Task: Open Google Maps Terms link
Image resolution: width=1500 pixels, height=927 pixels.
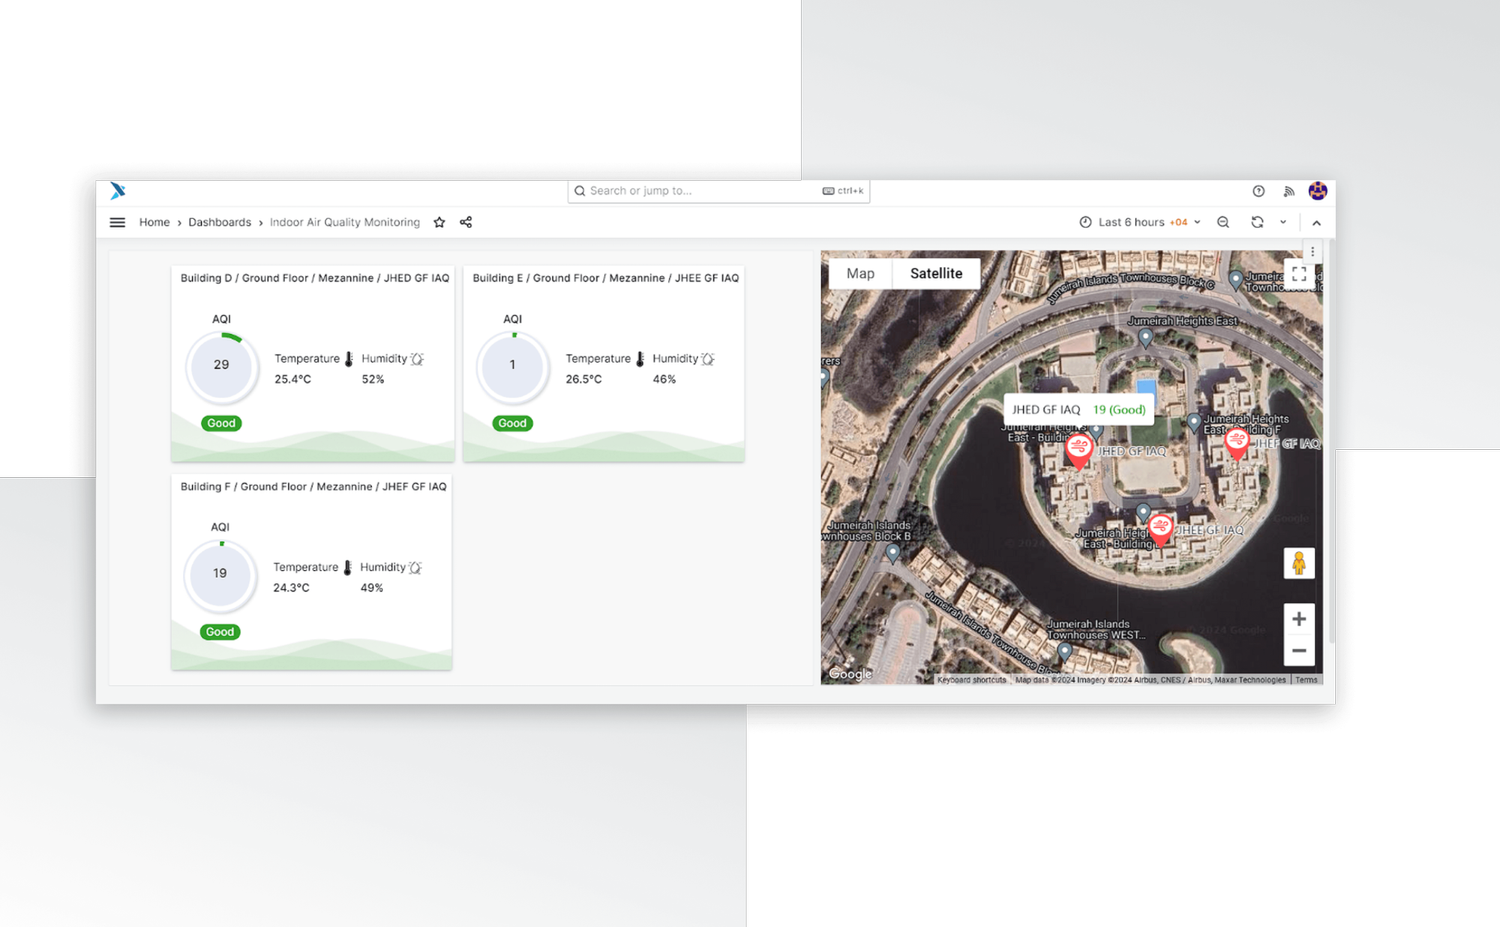Action: [1306, 679]
